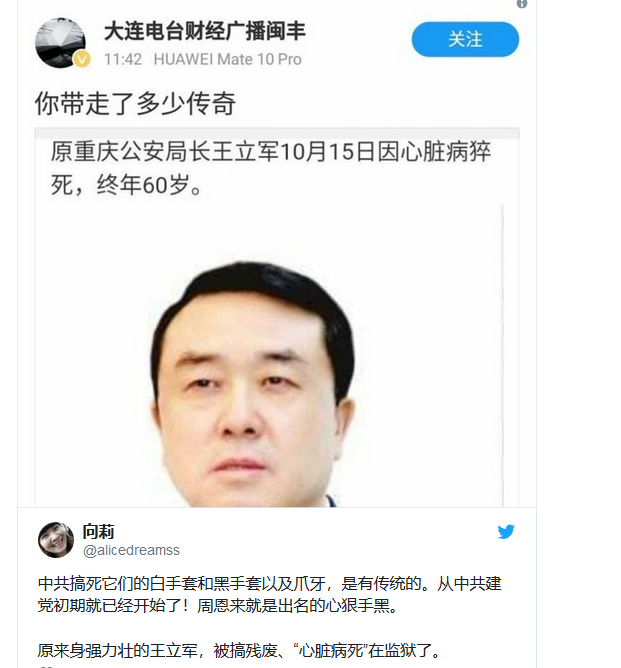Click the 终年60岁 line of the headline
Image resolution: width=621 pixels, height=668 pixels.
point(126,185)
